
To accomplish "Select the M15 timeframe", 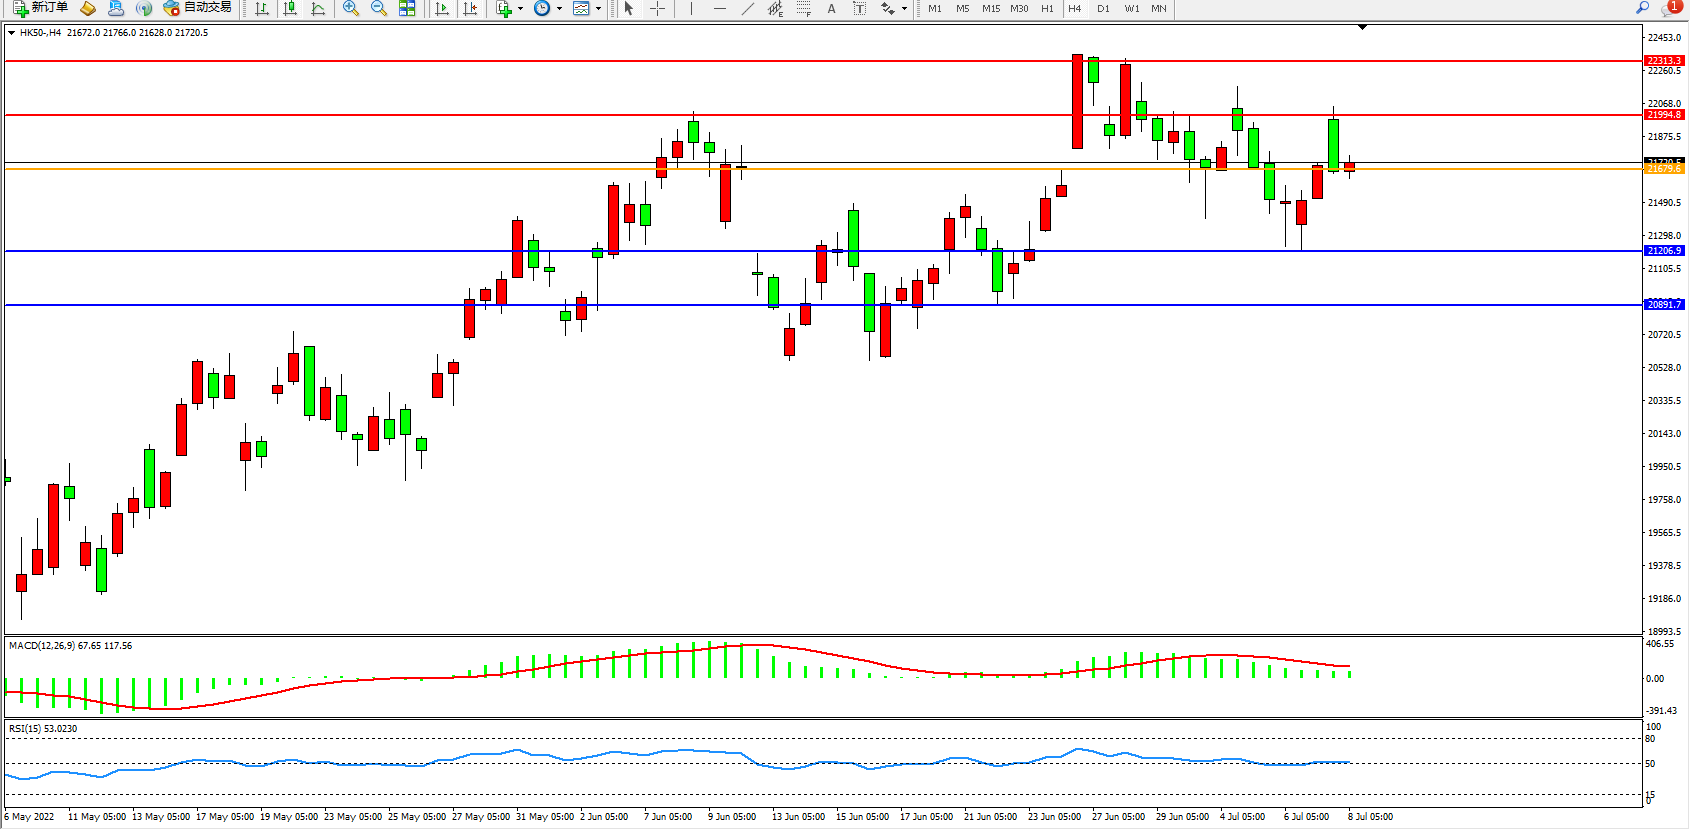I will [991, 8].
